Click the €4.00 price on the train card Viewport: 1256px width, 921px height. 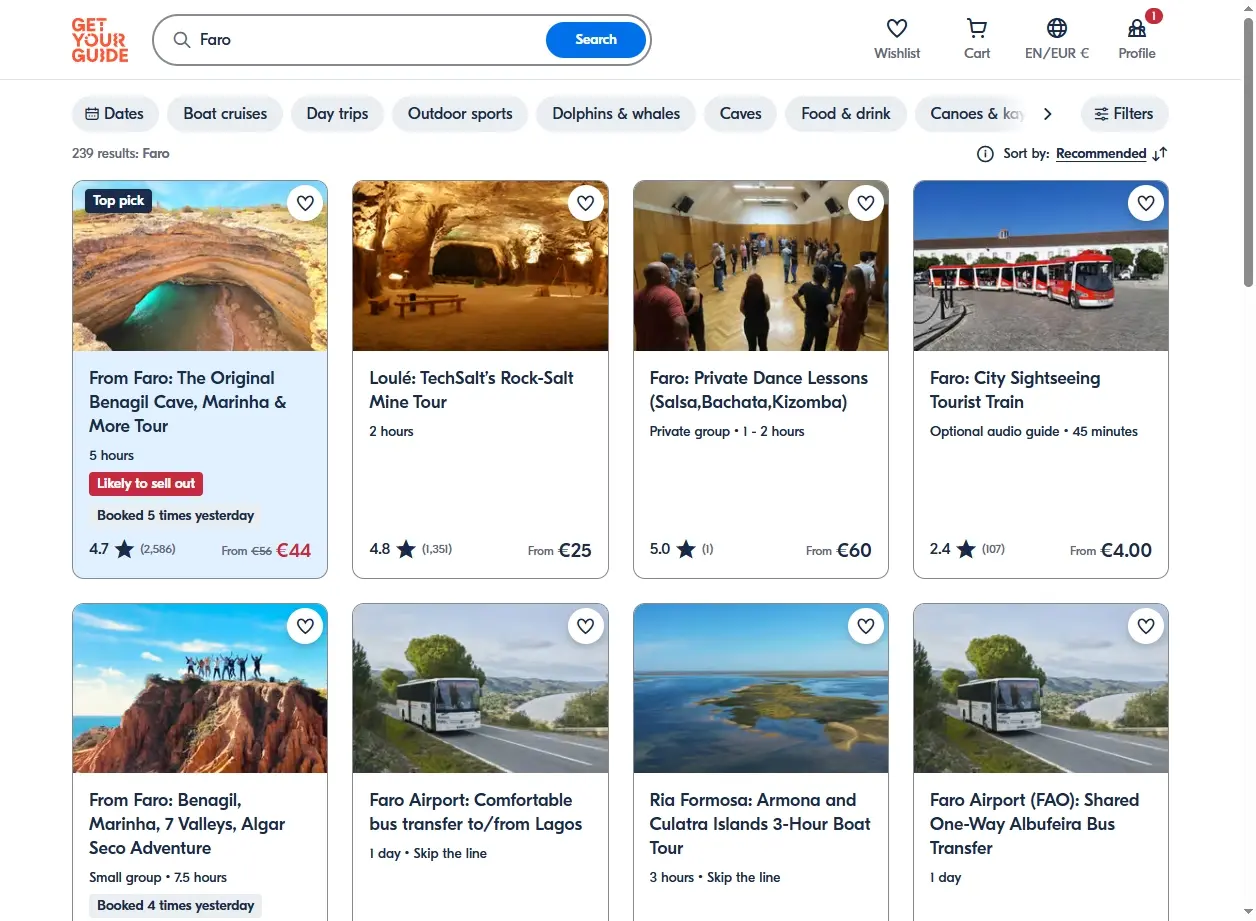(x=1126, y=549)
